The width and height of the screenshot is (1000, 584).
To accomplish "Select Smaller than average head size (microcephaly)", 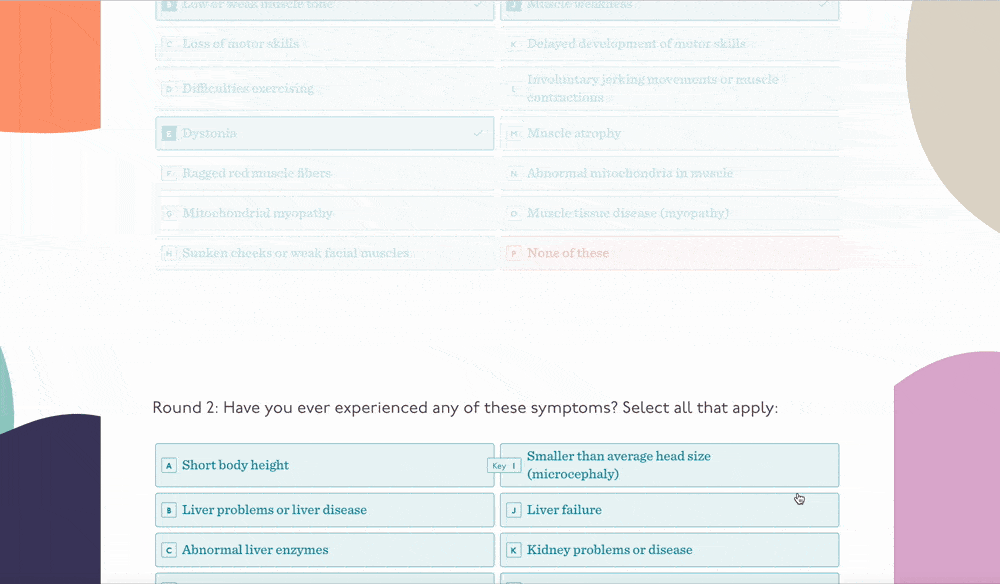I will pyautogui.click(x=669, y=465).
